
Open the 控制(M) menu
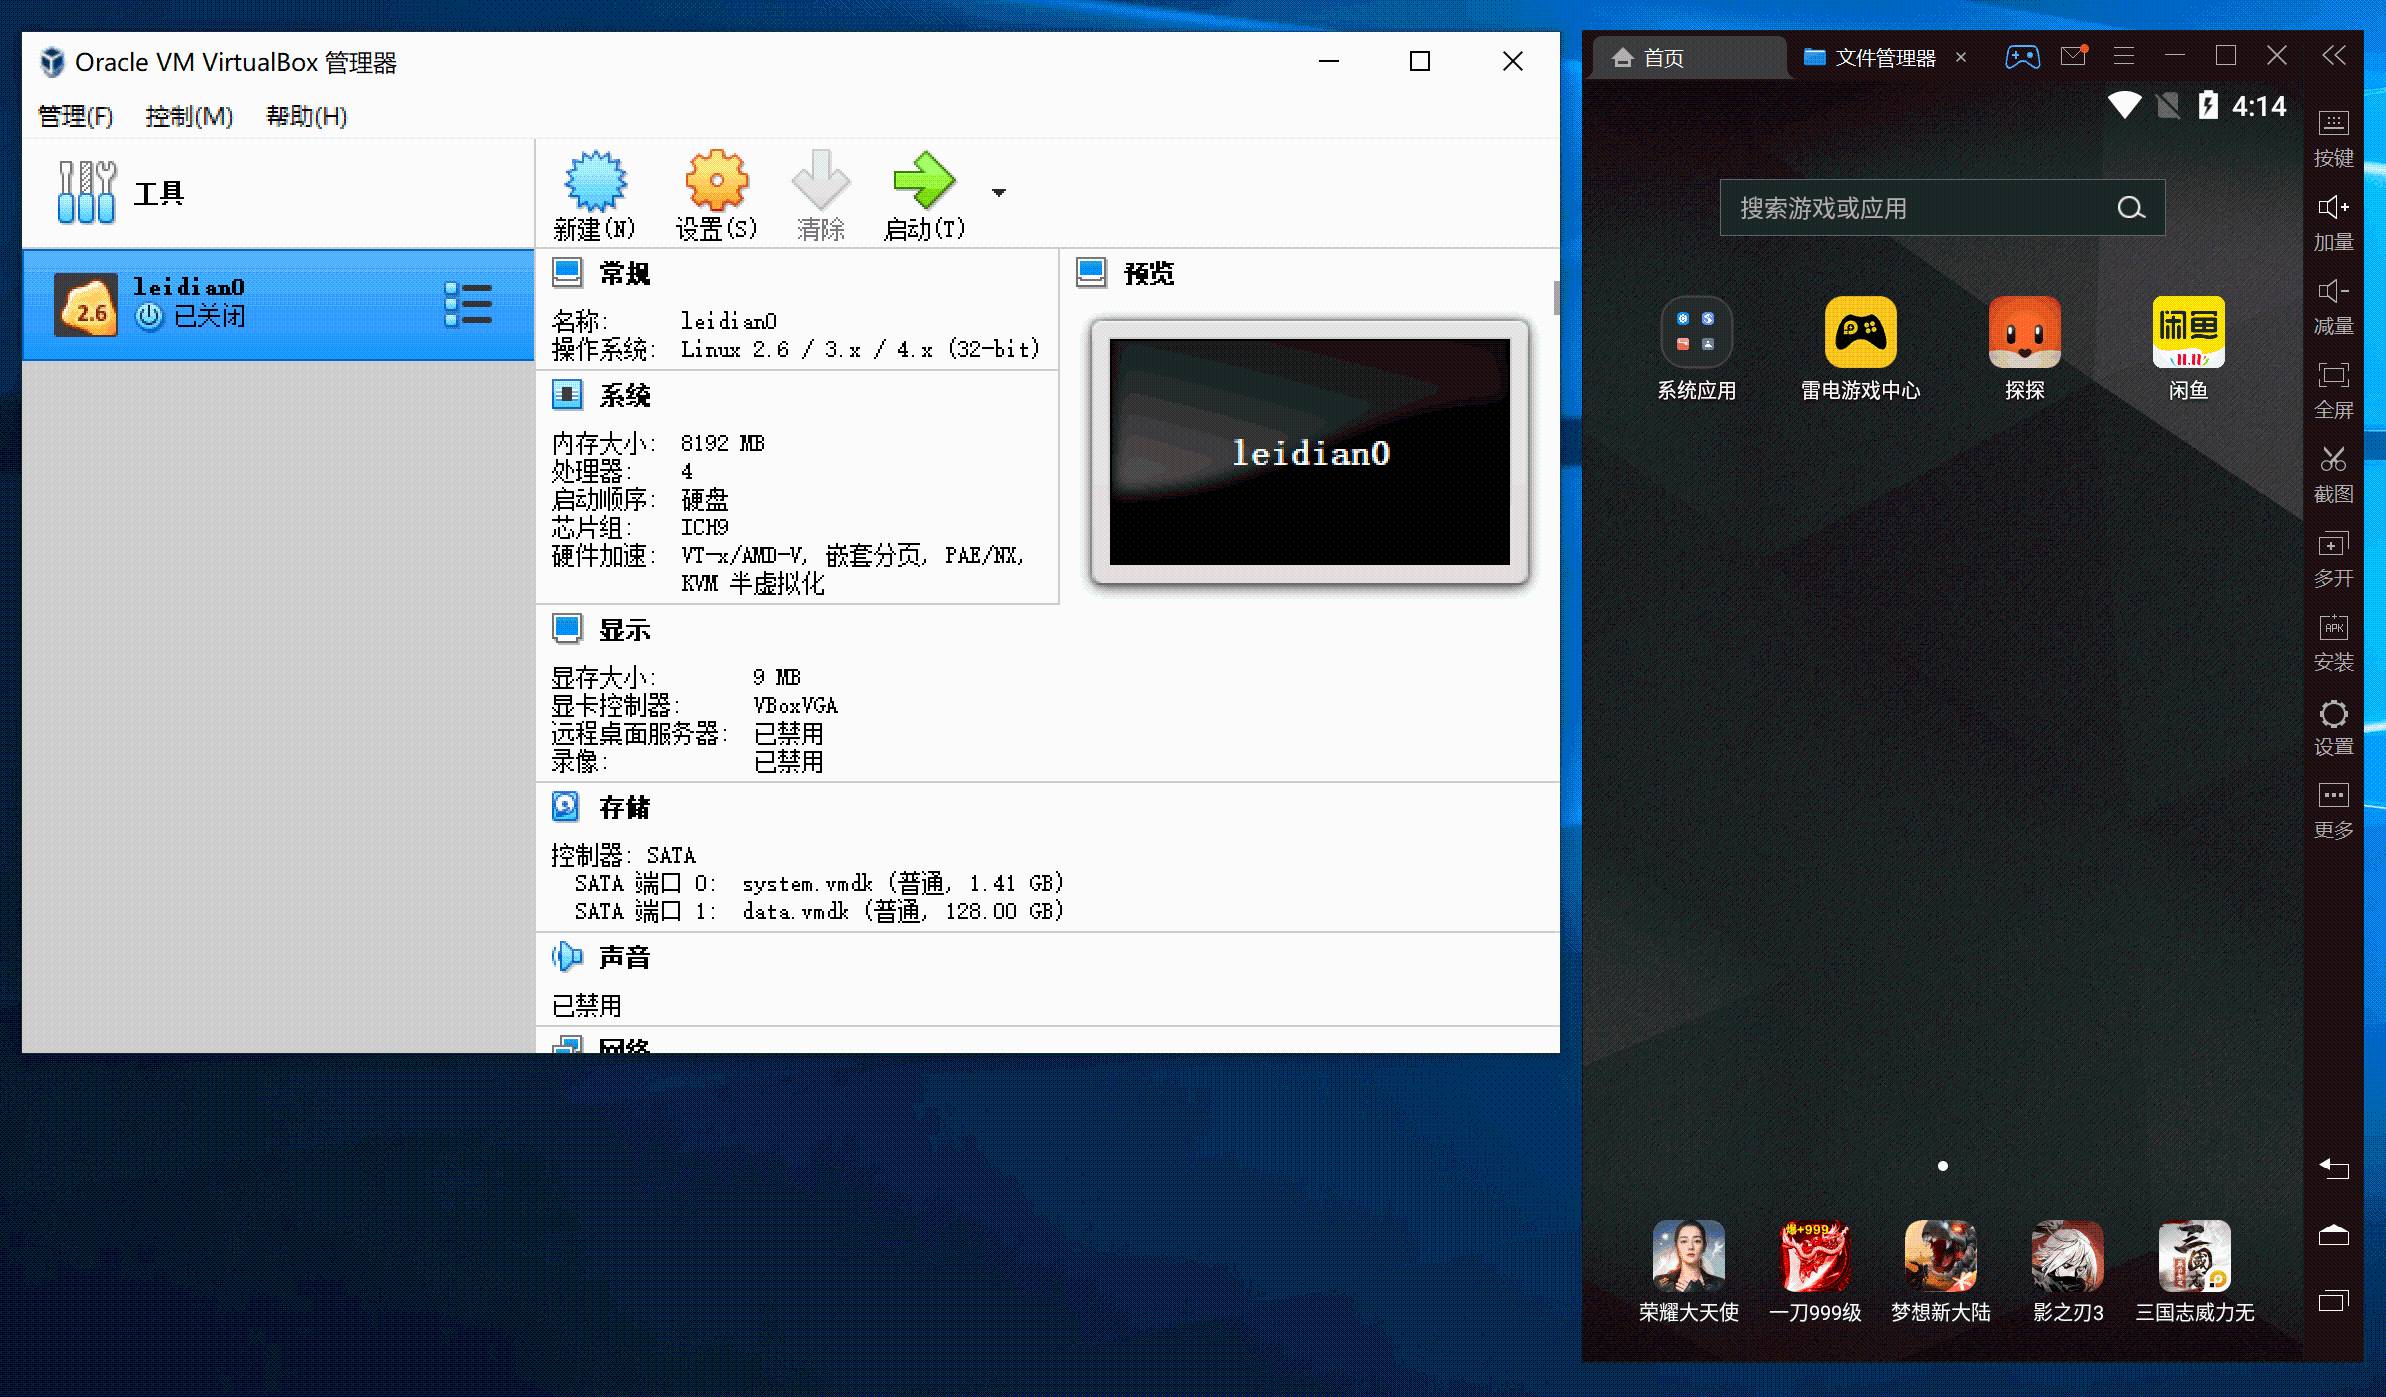click(188, 116)
